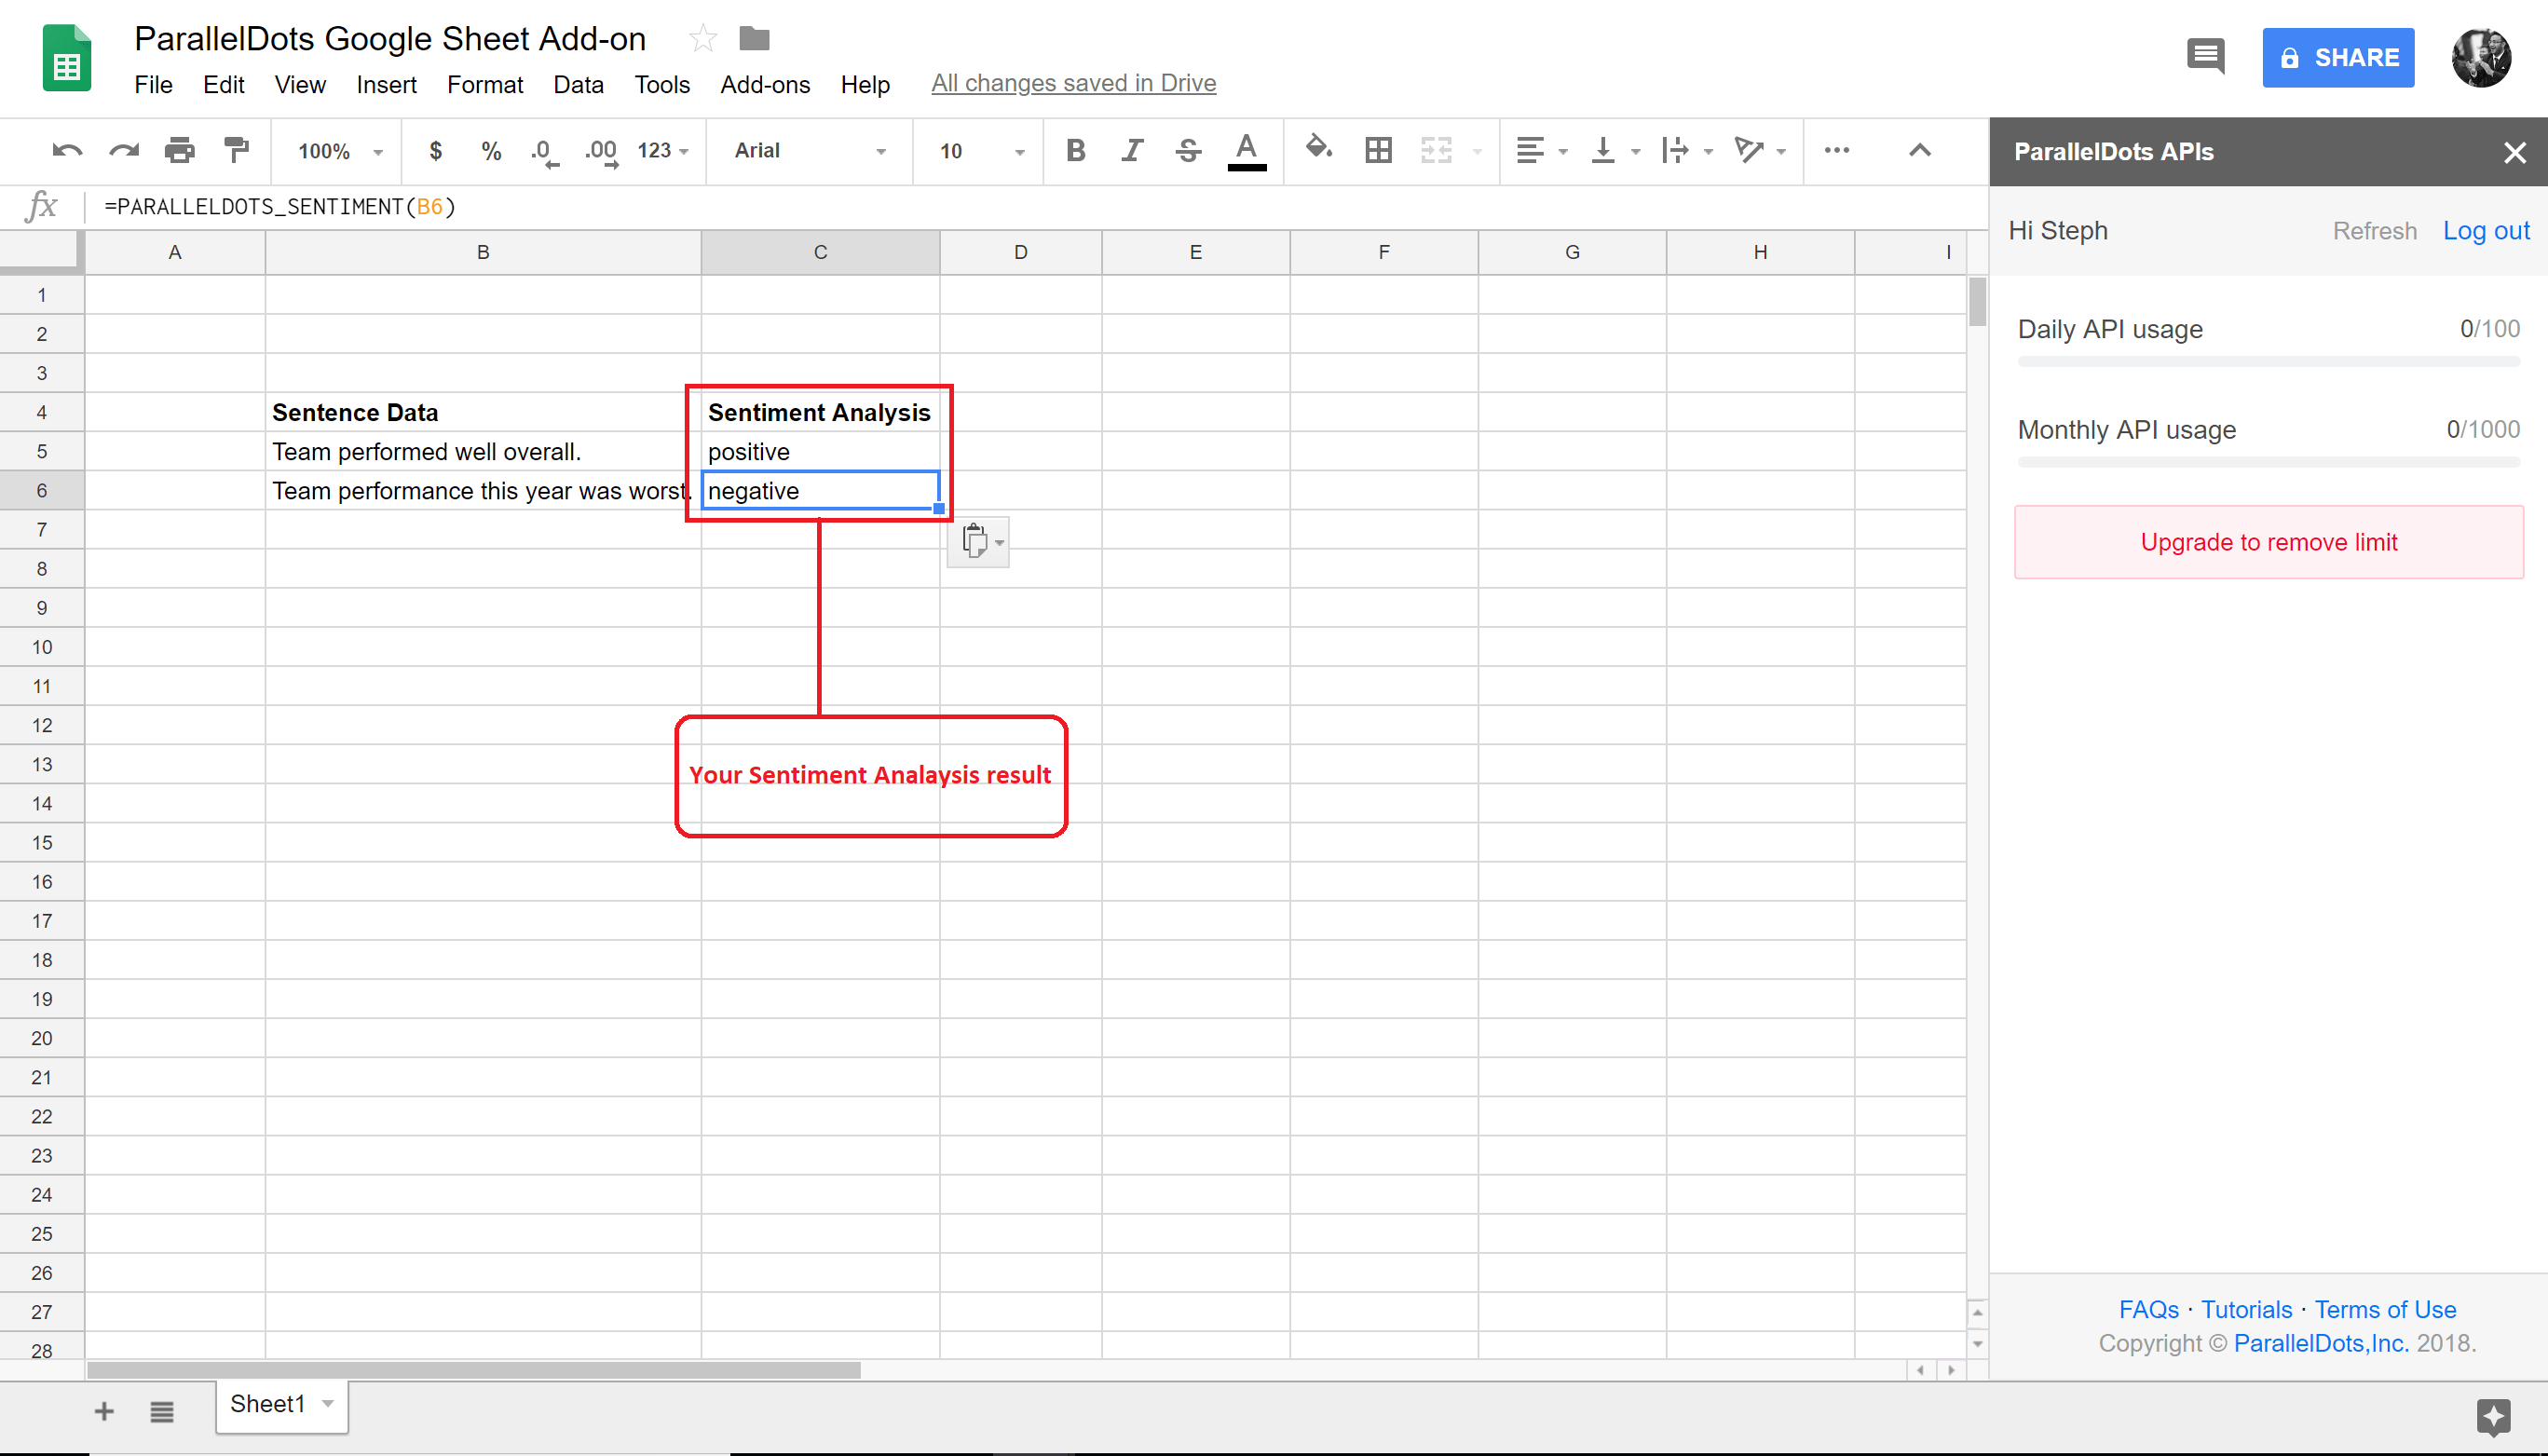Open the Tools menu
The image size is (2548, 1456).
pyautogui.click(x=661, y=85)
